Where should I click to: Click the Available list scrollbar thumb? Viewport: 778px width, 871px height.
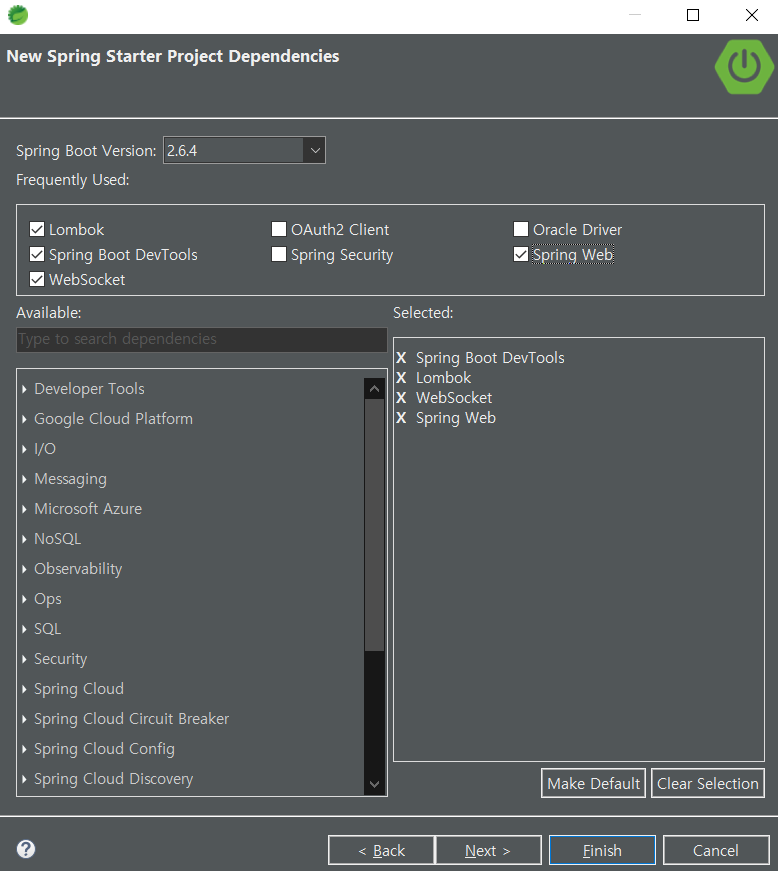pyautogui.click(x=374, y=524)
